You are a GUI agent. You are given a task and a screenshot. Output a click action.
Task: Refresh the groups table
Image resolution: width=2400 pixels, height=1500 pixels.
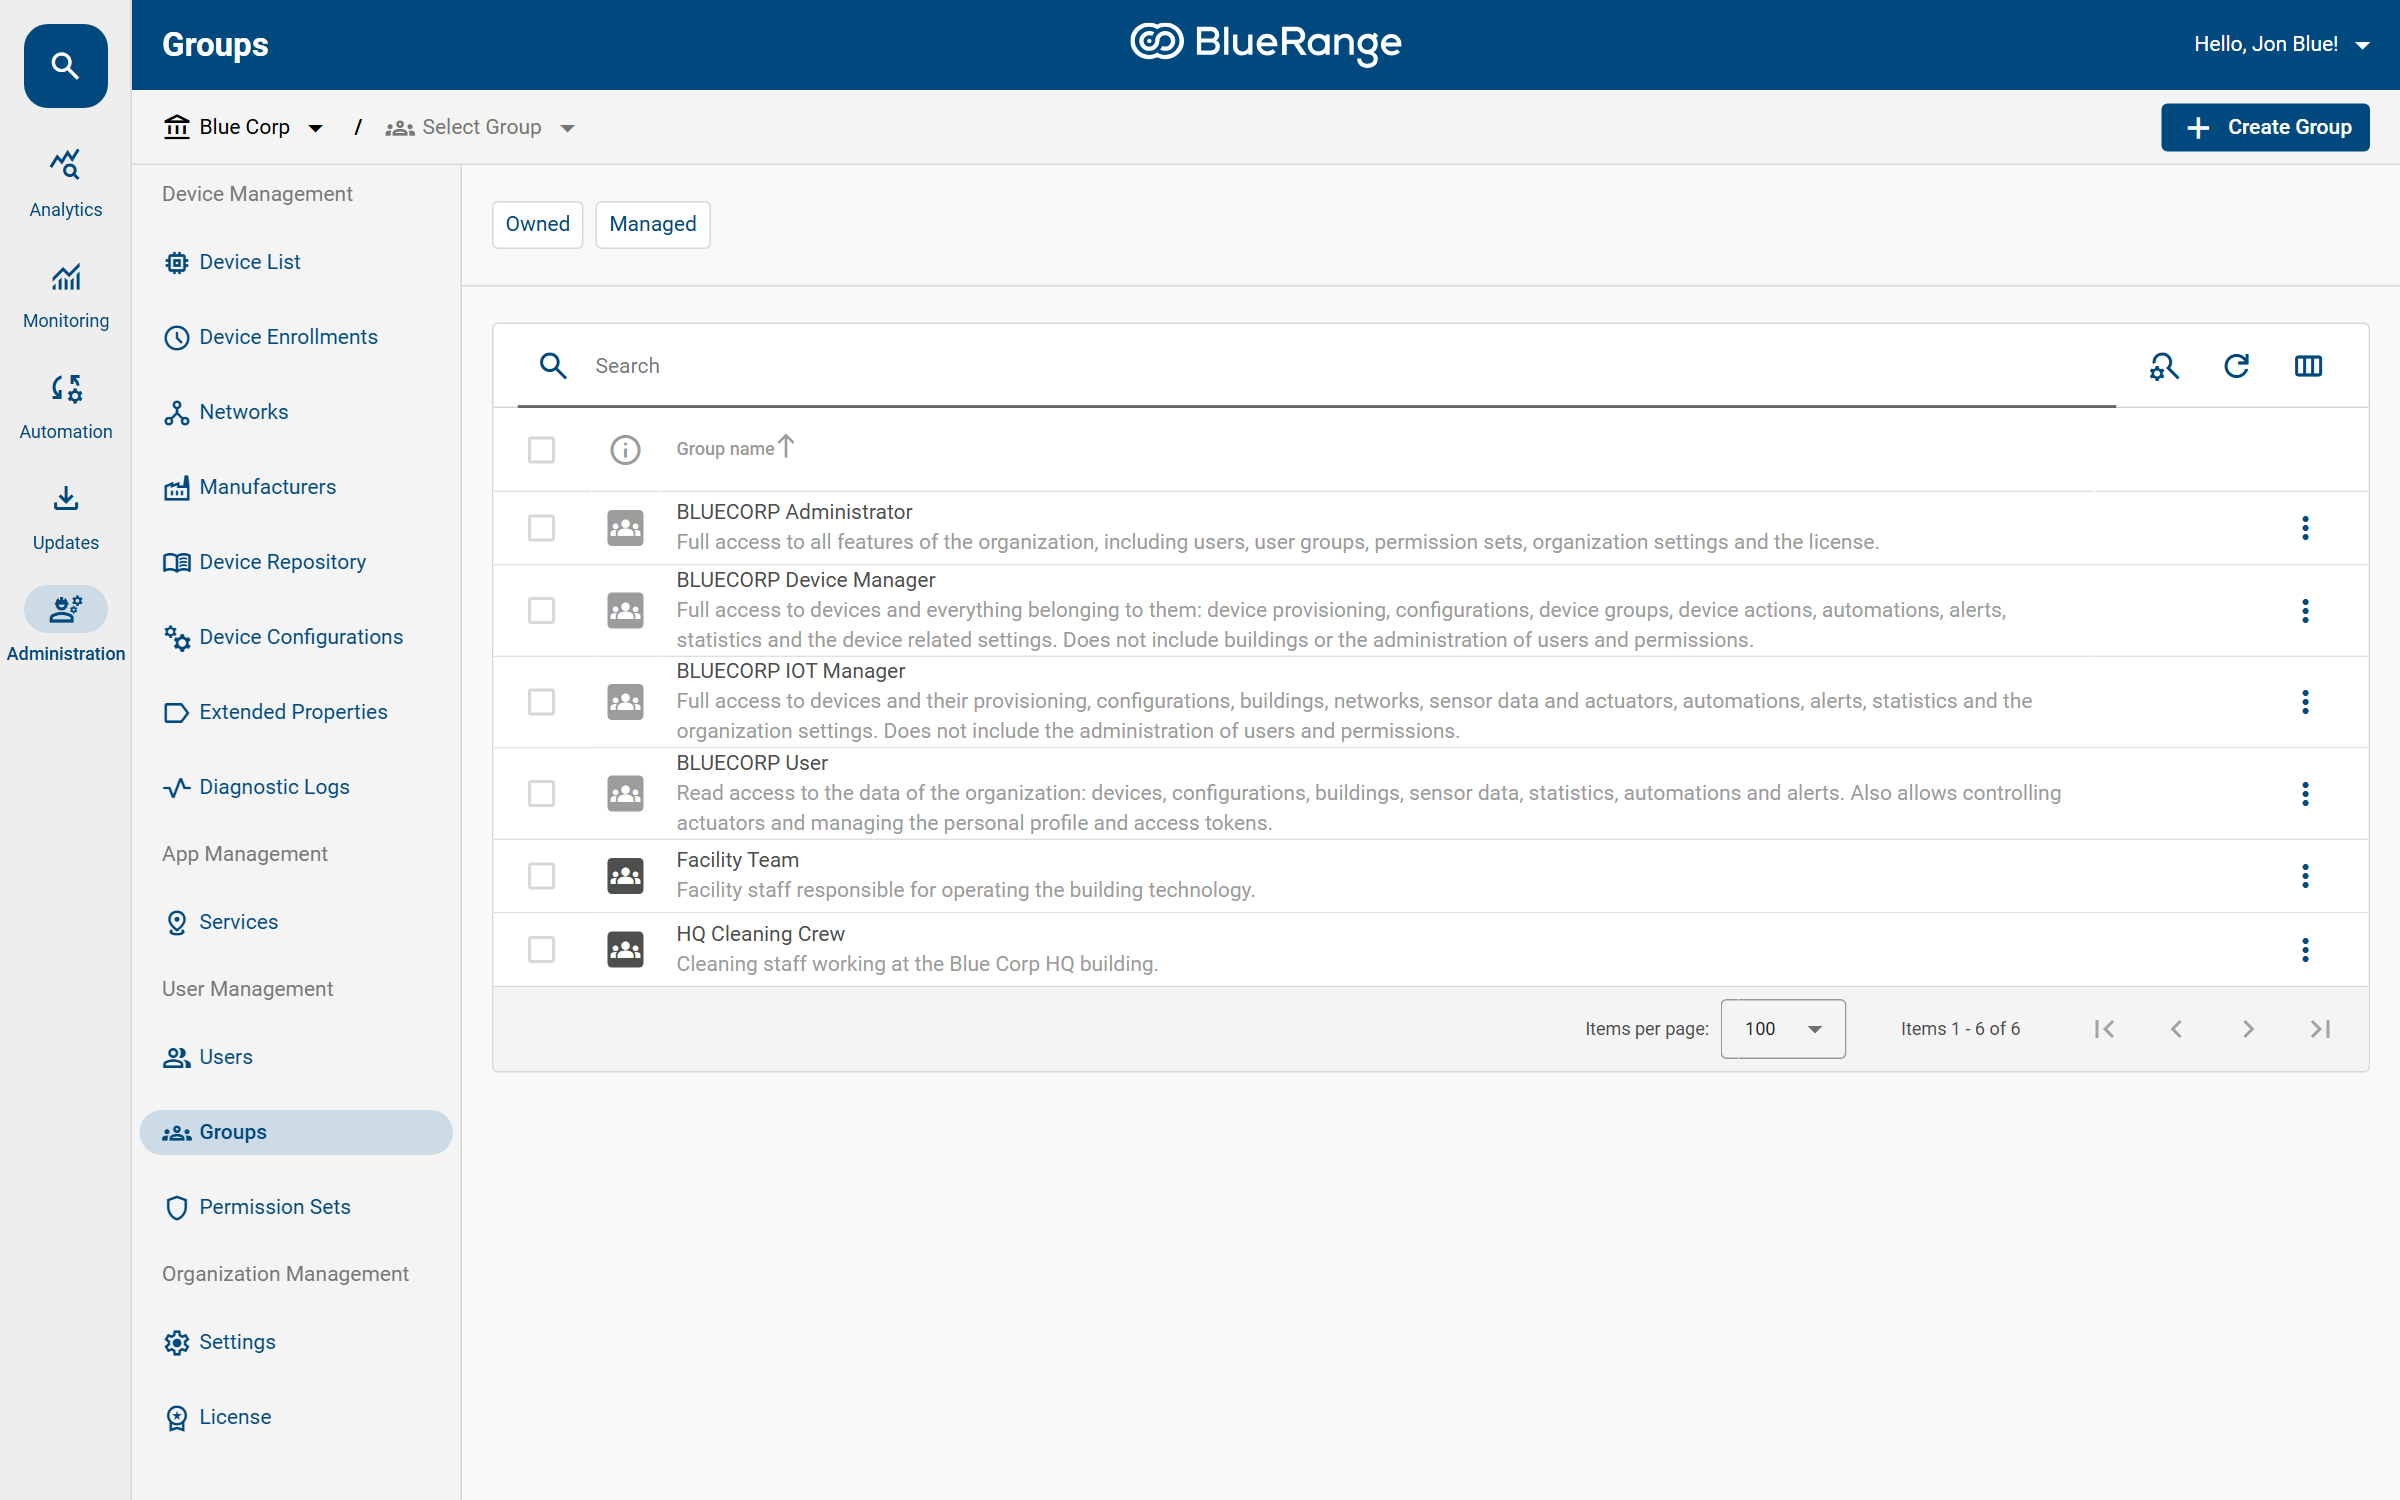[x=2236, y=366]
